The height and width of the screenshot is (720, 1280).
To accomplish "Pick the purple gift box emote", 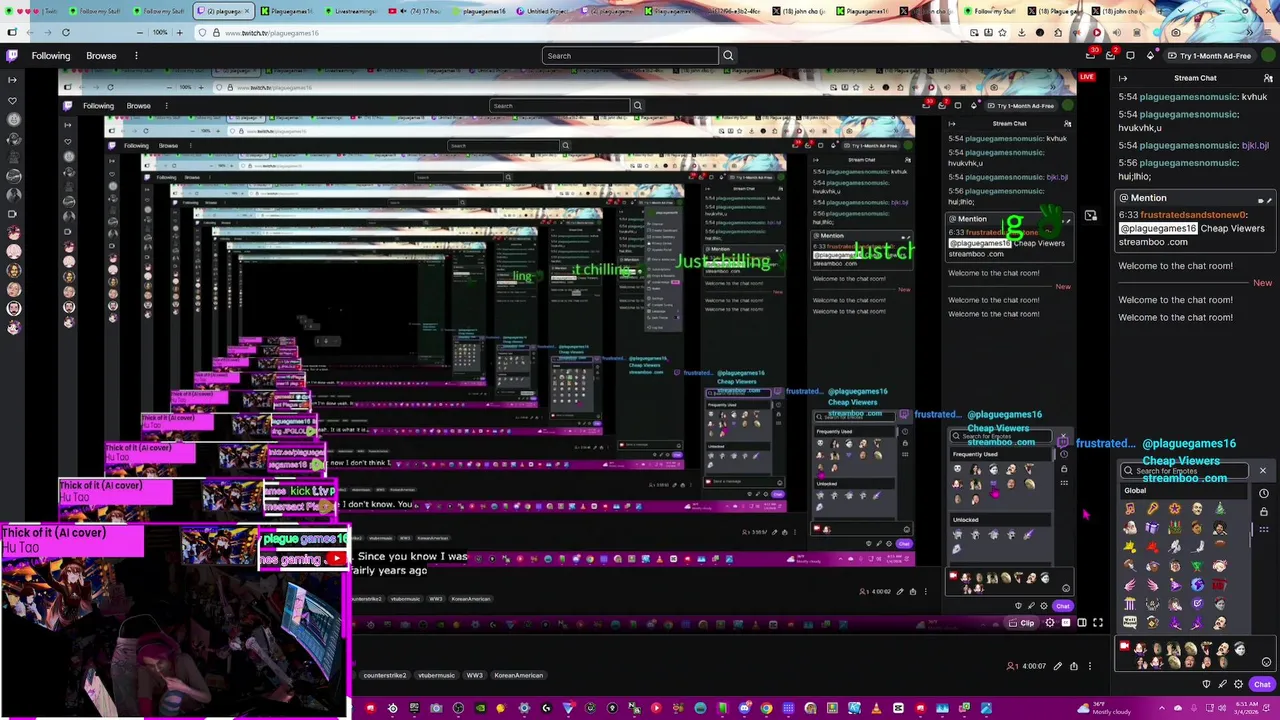I will point(1152,527).
